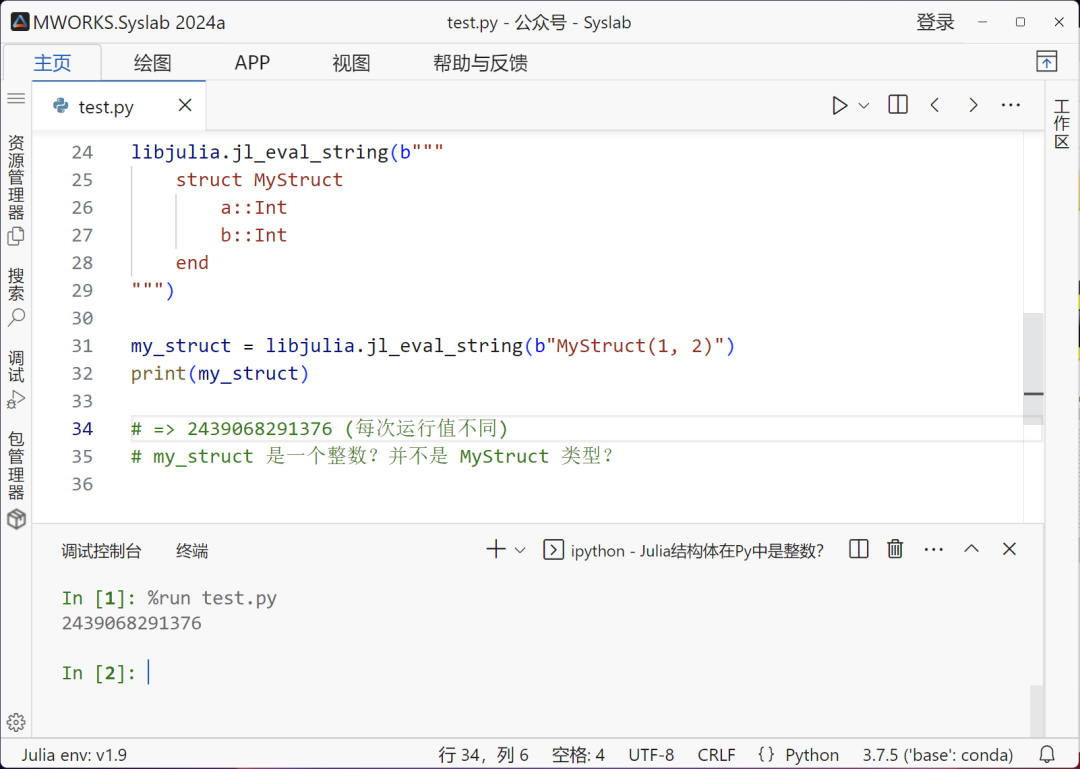The width and height of the screenshot is (1080, 769).
Task: Kill the terminal using the trash icon
Action: click(x=894, y=548)
